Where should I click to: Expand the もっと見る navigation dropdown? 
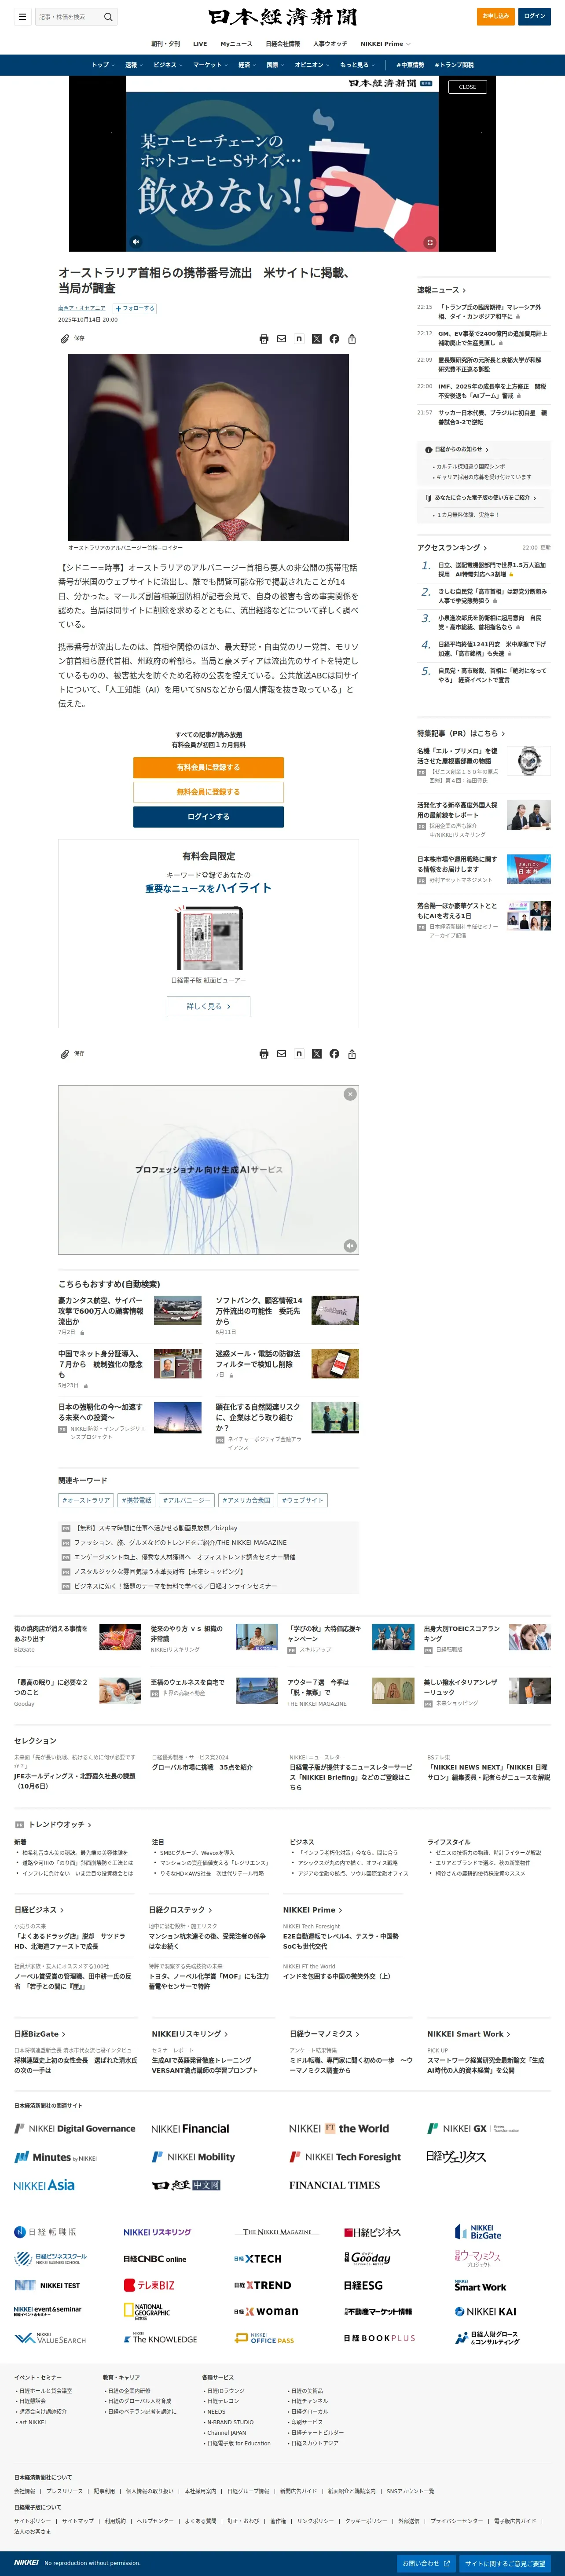(x=357, y=65)
